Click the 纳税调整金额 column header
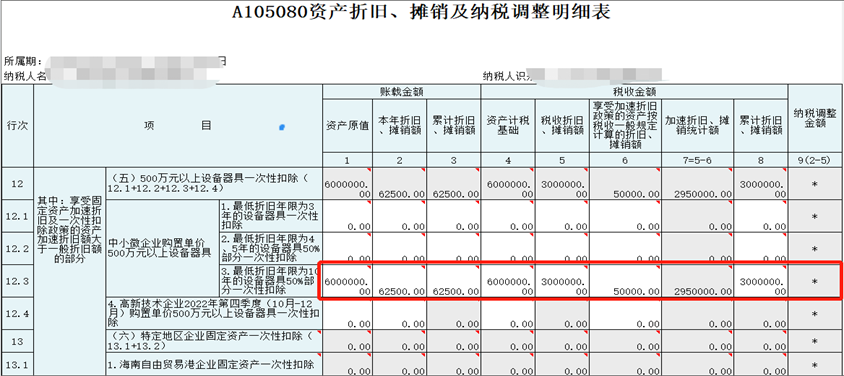The height and width of the screenshot is (376, 844). tap(815, 118)
